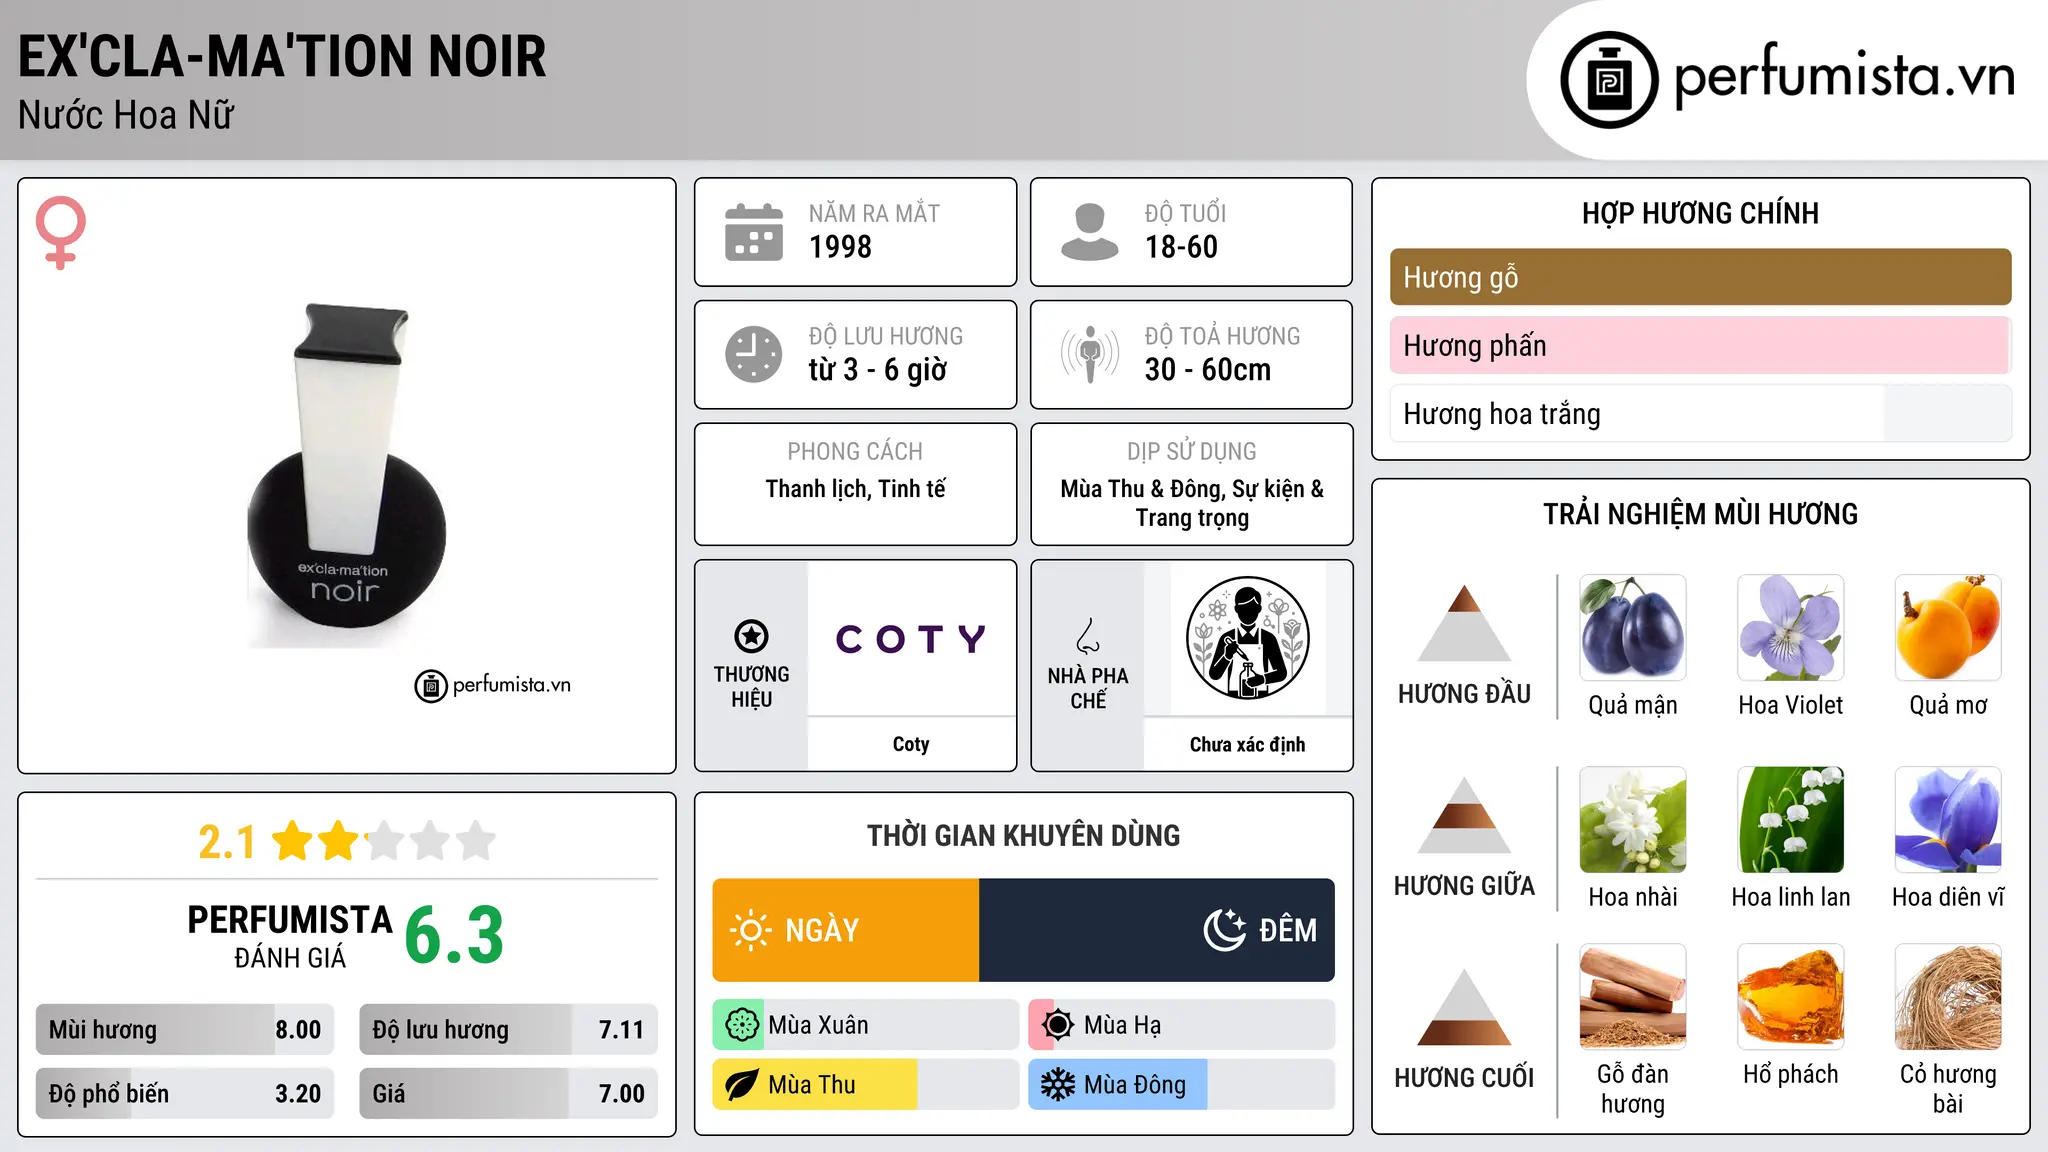Open the Cỏ hương bài vetiver image
Screen dimensions: 2048x1152
[x=1948, y=997]
